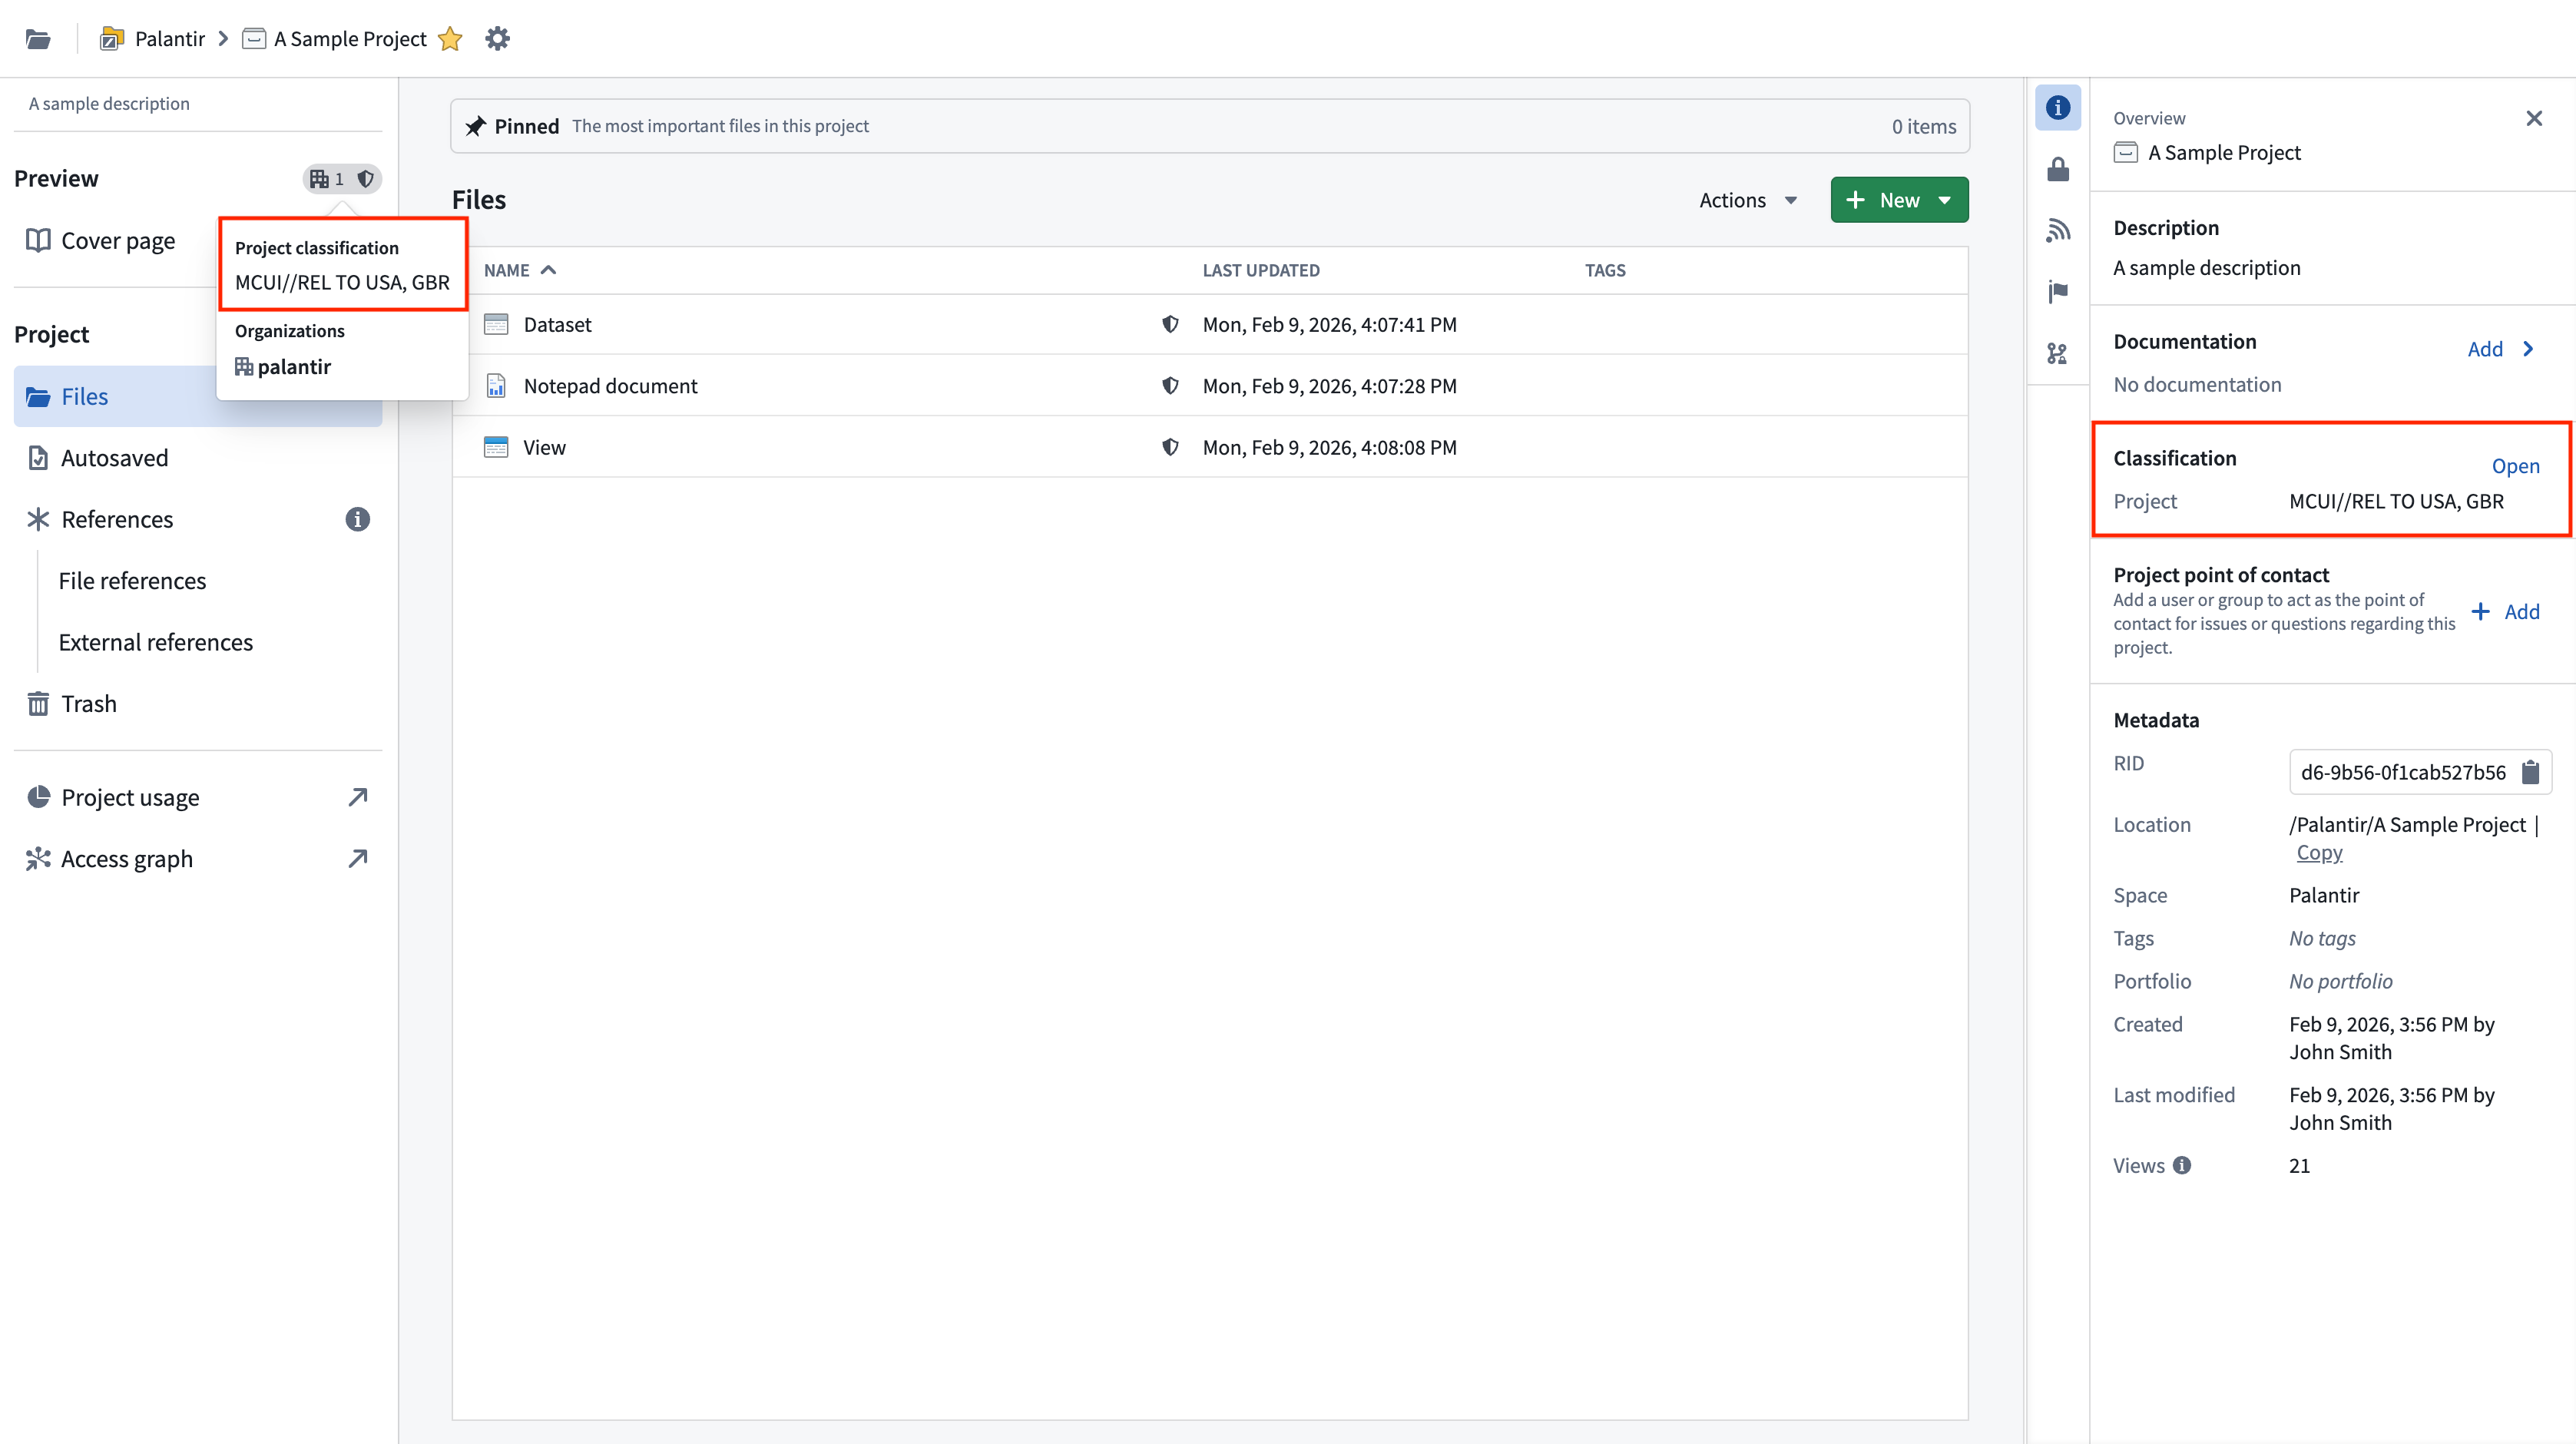2576x1444 pixels.
Task: Select Autosaved in project sidebar
Action: [114, 458]
